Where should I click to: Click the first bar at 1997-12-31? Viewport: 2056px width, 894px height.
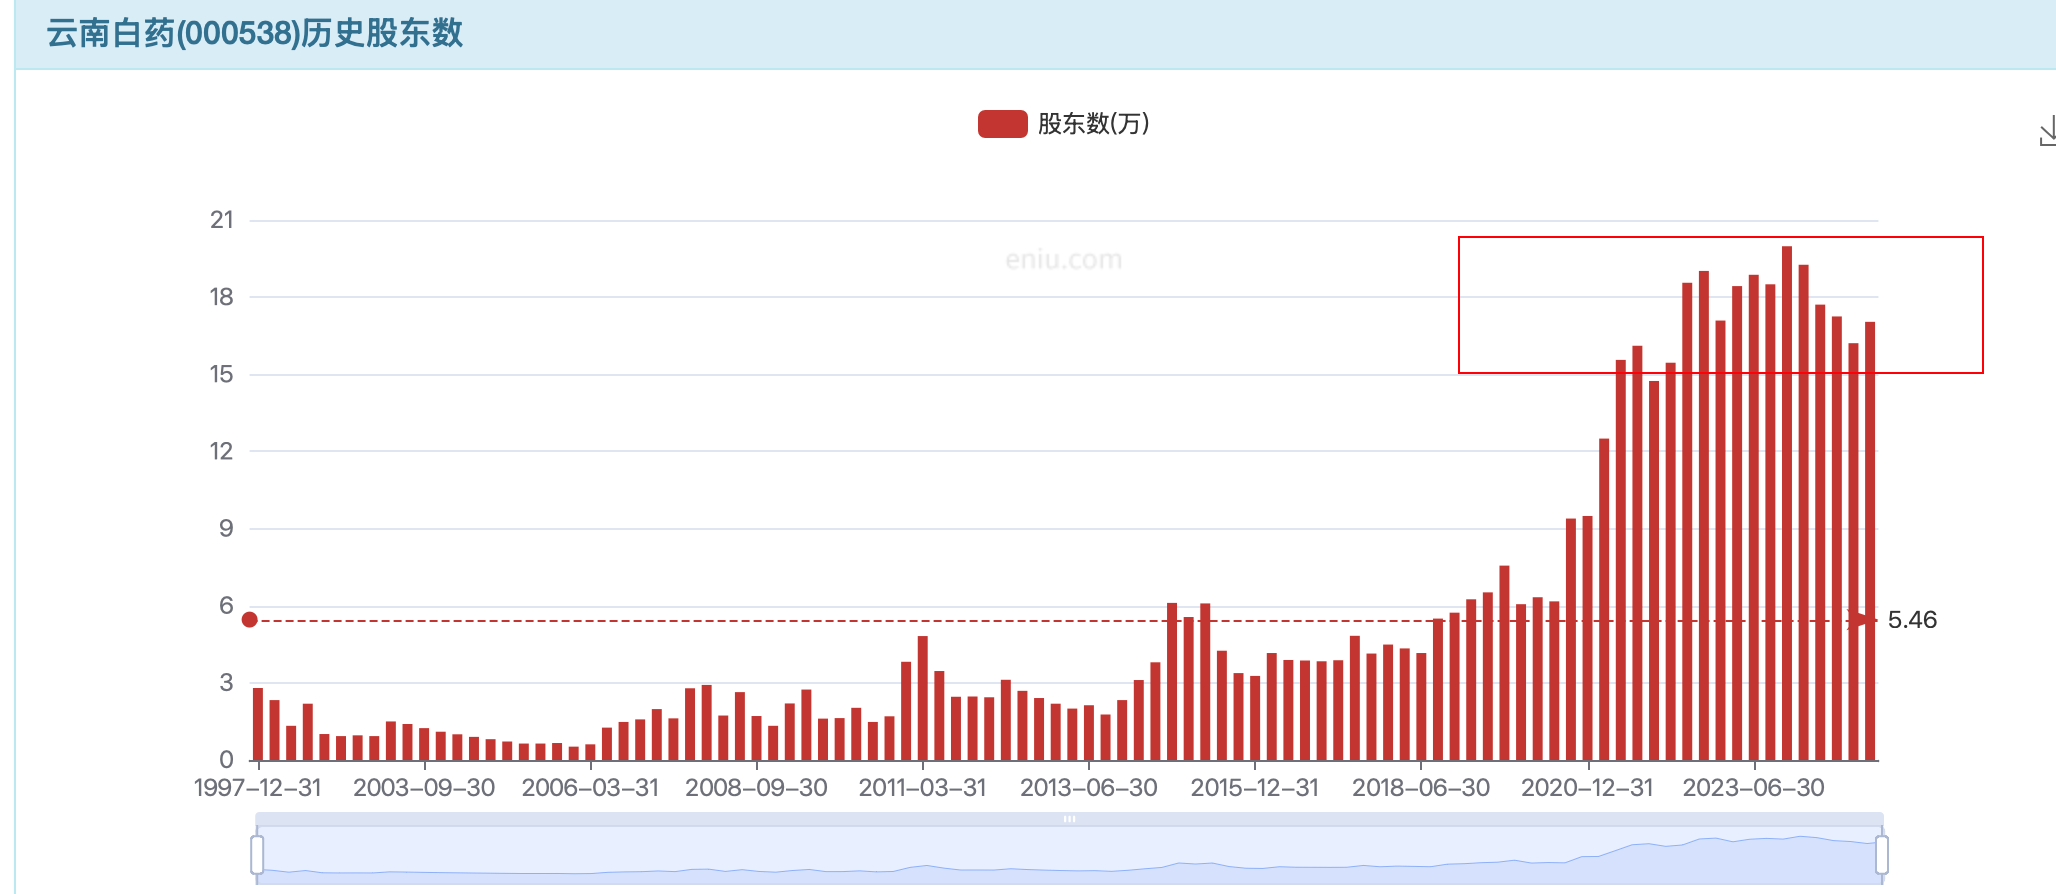click(258, 724)
